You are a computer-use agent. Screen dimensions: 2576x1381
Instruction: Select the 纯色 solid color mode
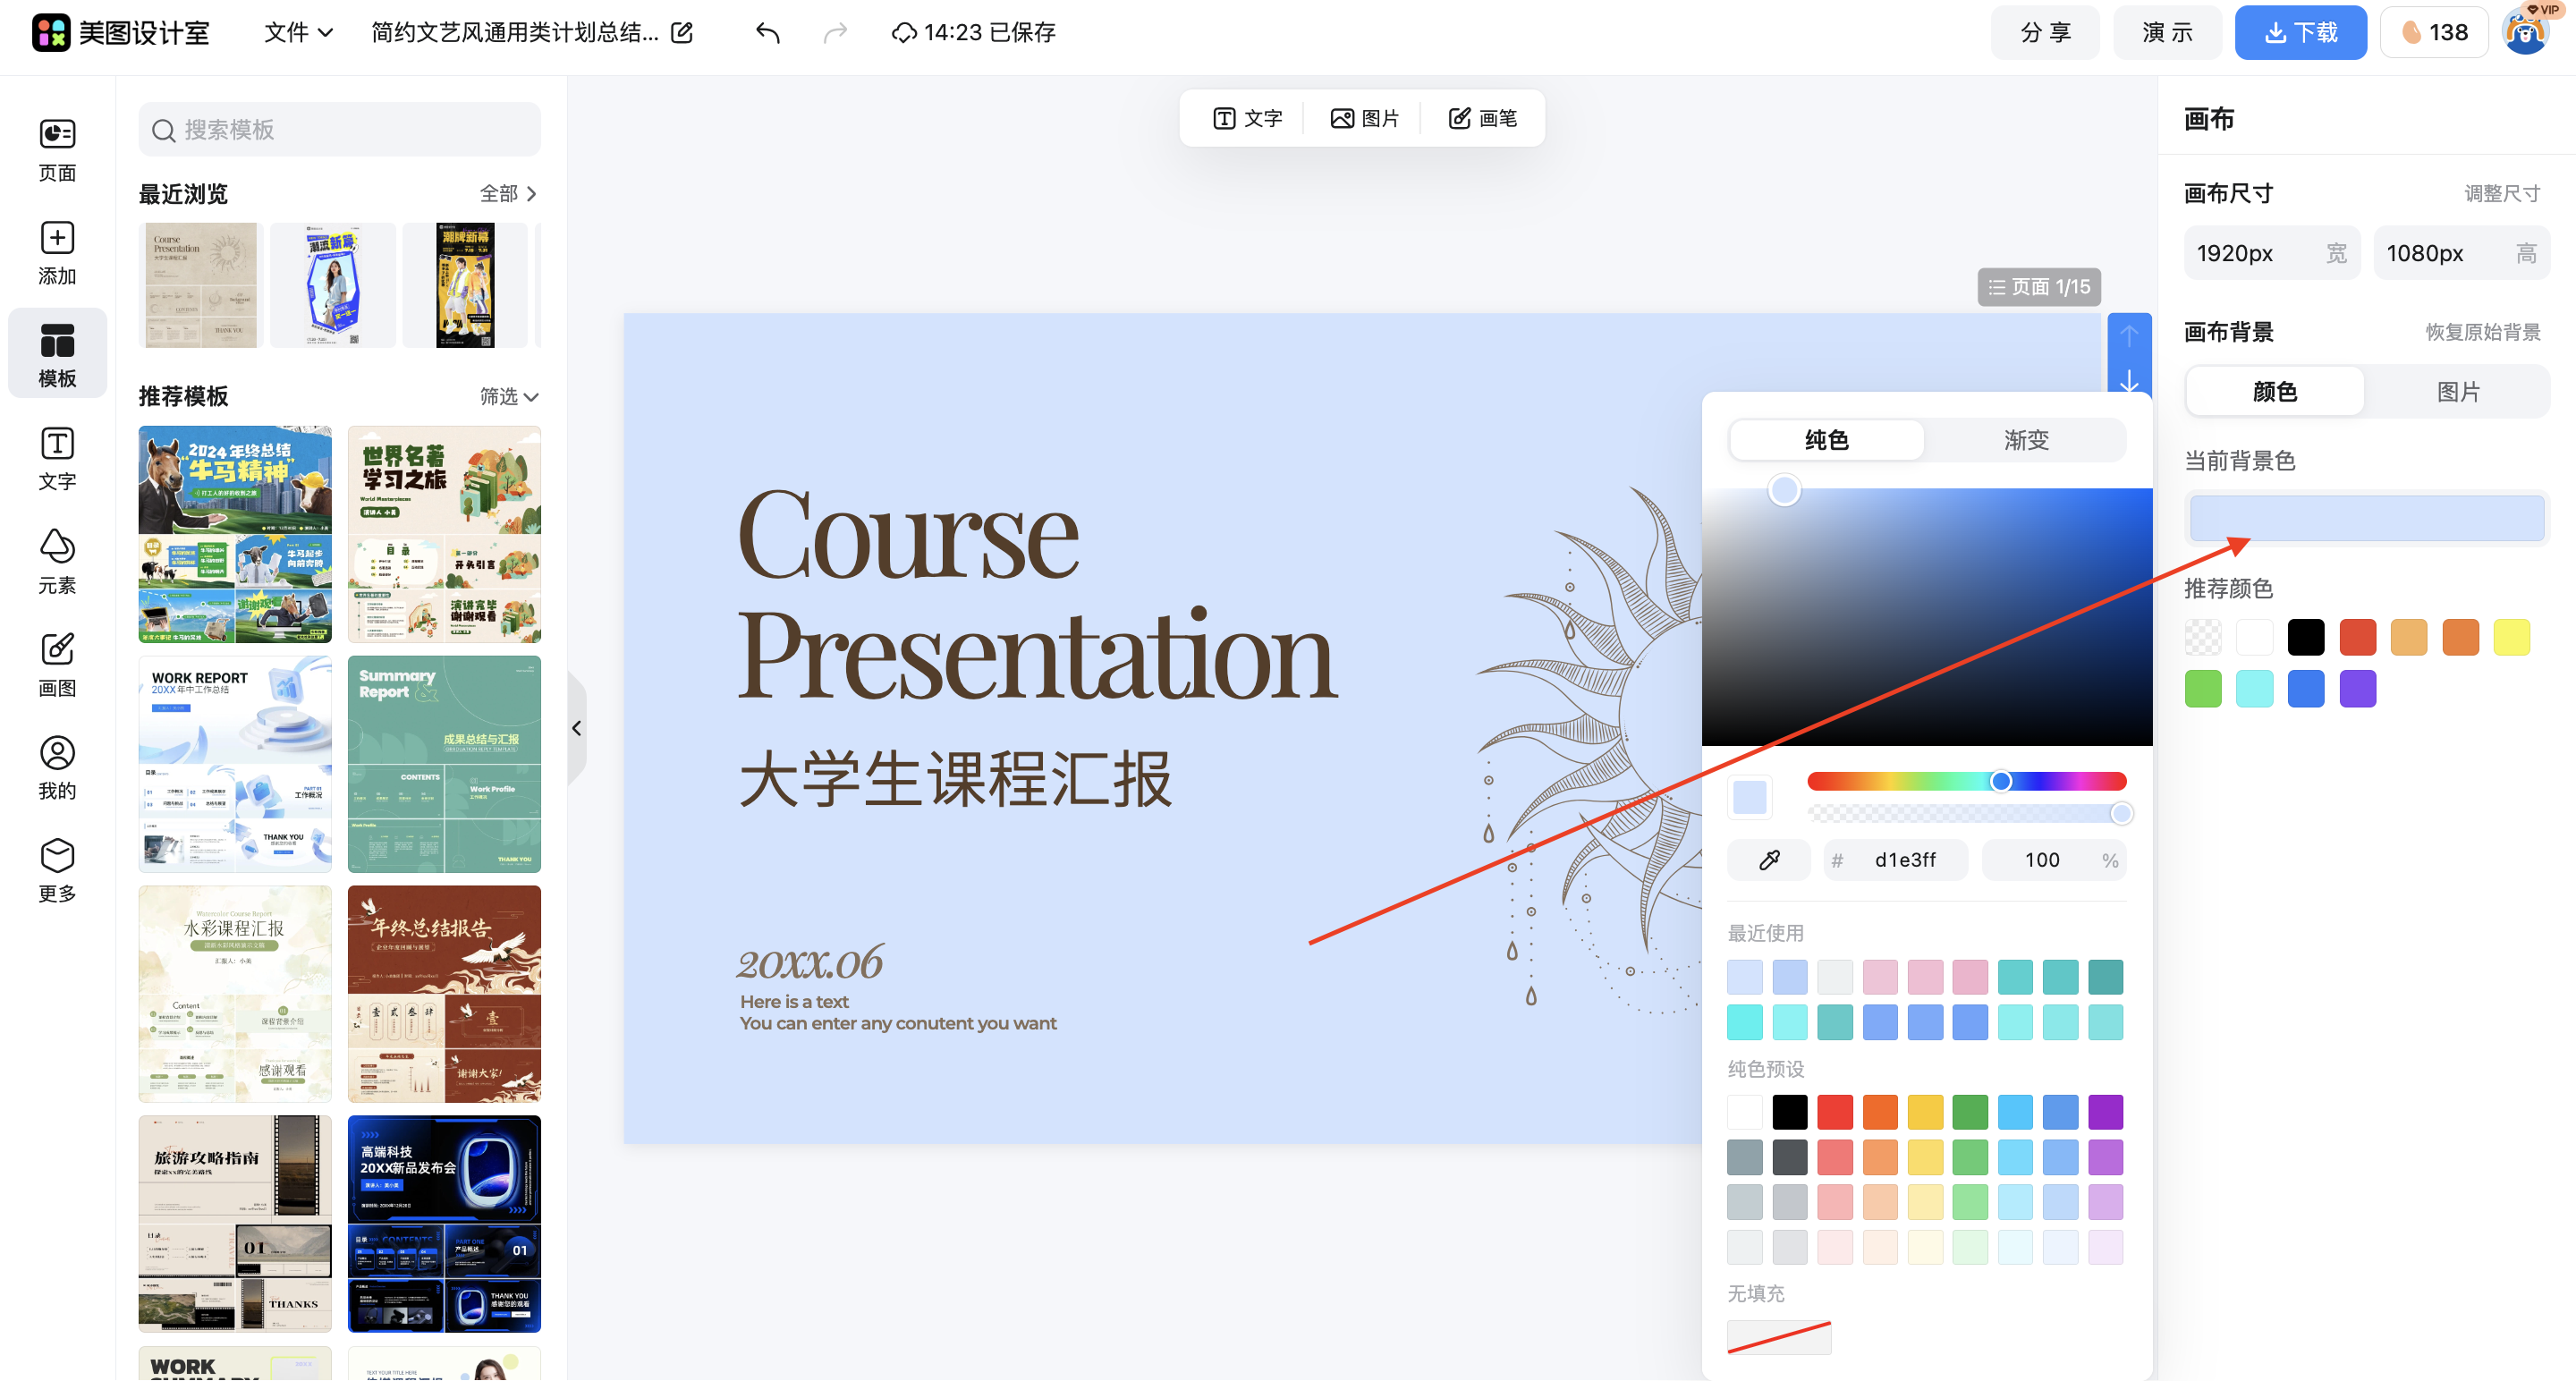[x=1826, y=440]
